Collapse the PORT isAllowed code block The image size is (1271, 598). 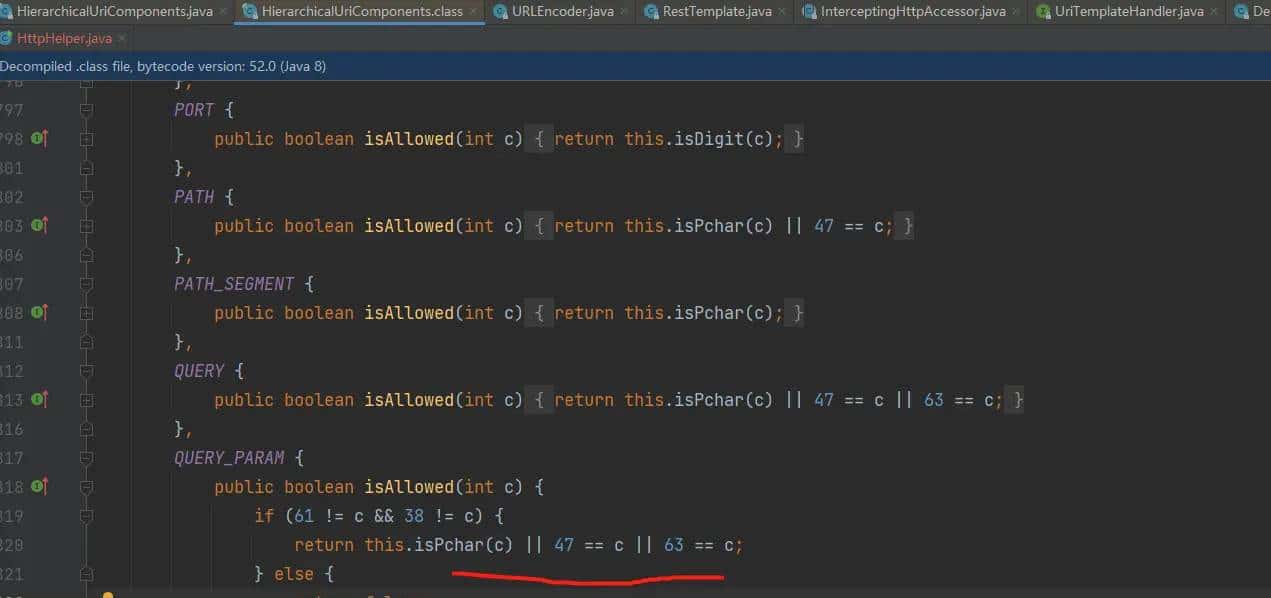point(85,138)
